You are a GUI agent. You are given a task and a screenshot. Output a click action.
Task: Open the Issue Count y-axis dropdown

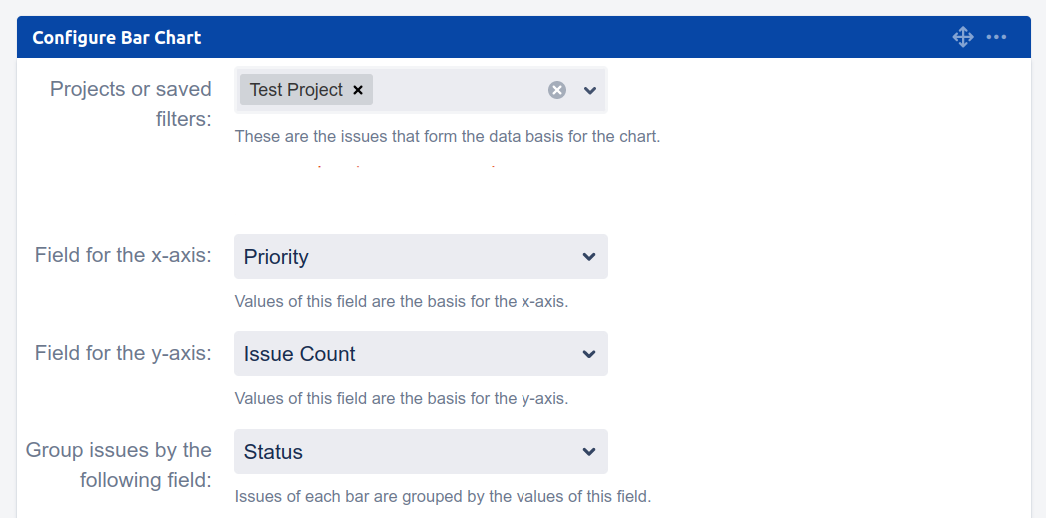click(x=420, y=354)
